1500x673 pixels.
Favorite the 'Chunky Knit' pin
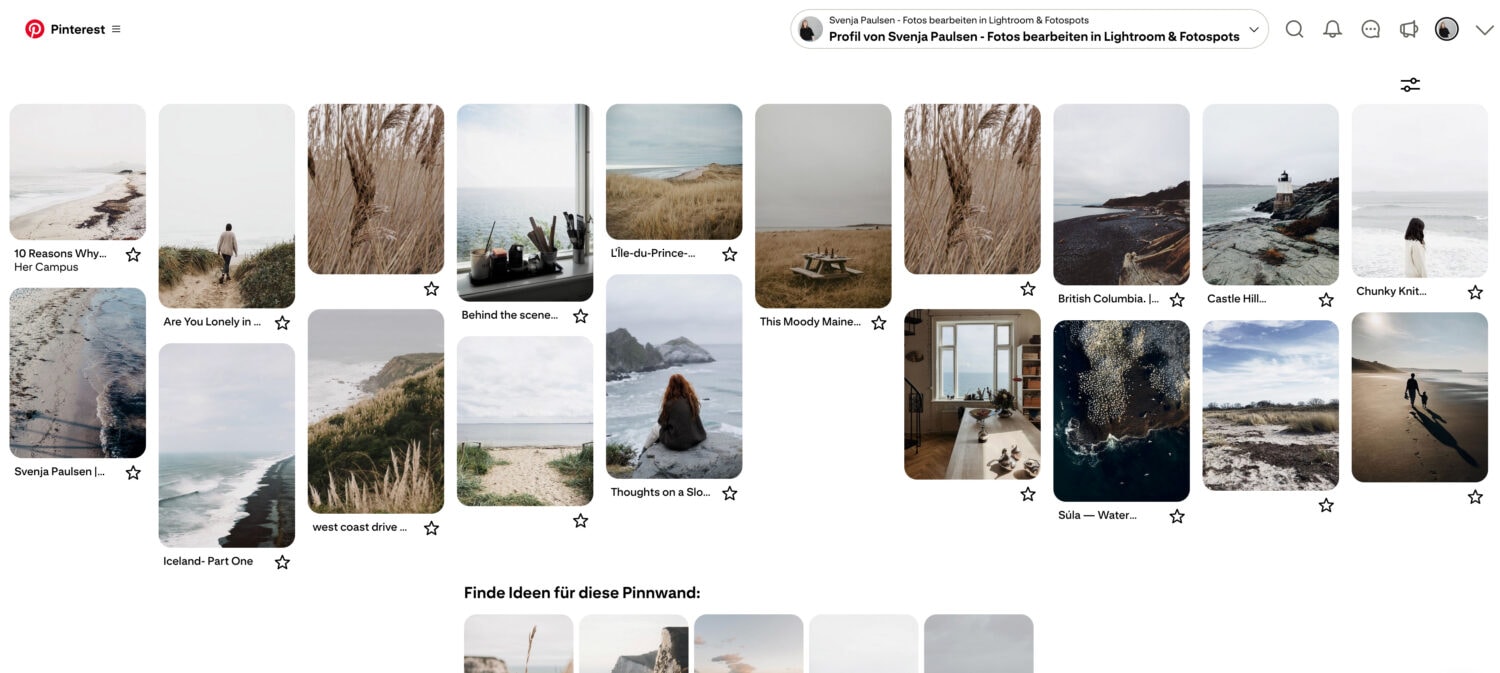[1475, 291]
